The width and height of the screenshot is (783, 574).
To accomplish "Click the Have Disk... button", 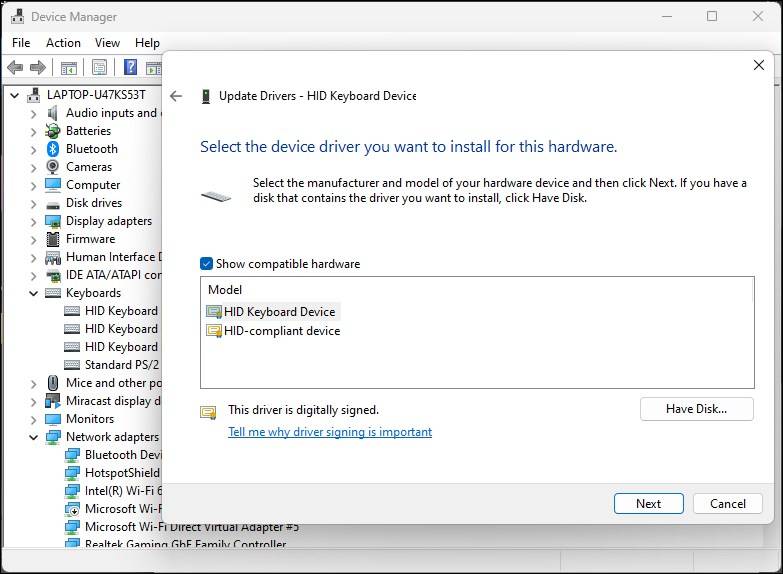I will [697, 409].
